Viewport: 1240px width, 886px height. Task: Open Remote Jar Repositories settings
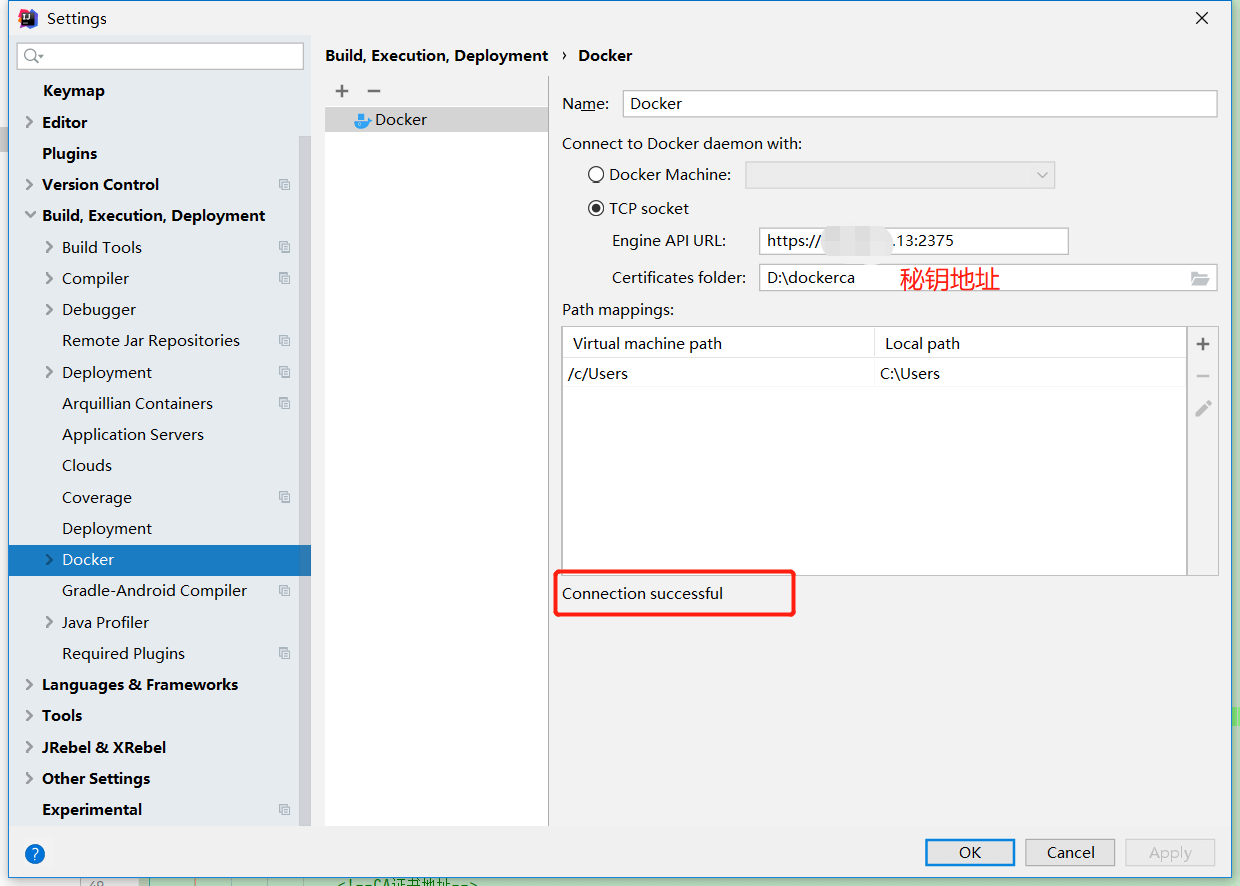point(151,341)
